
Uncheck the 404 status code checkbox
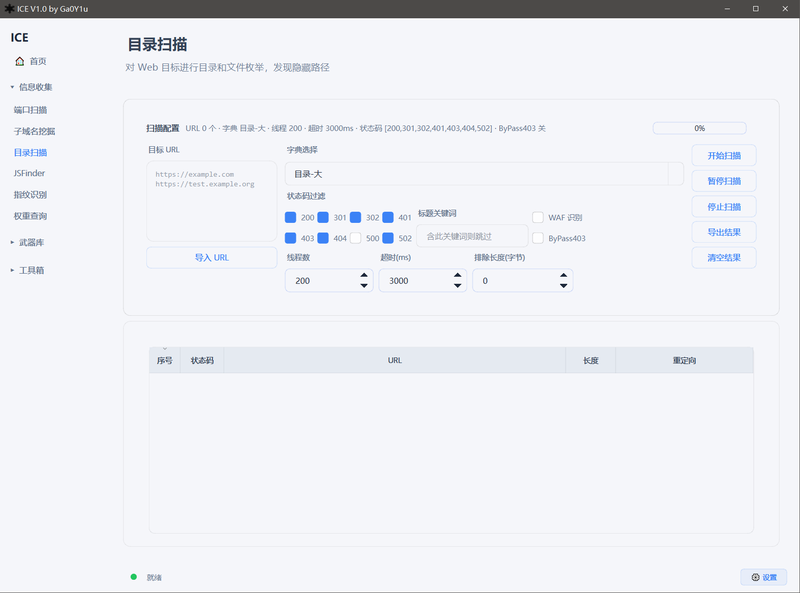tap(323, 238)
